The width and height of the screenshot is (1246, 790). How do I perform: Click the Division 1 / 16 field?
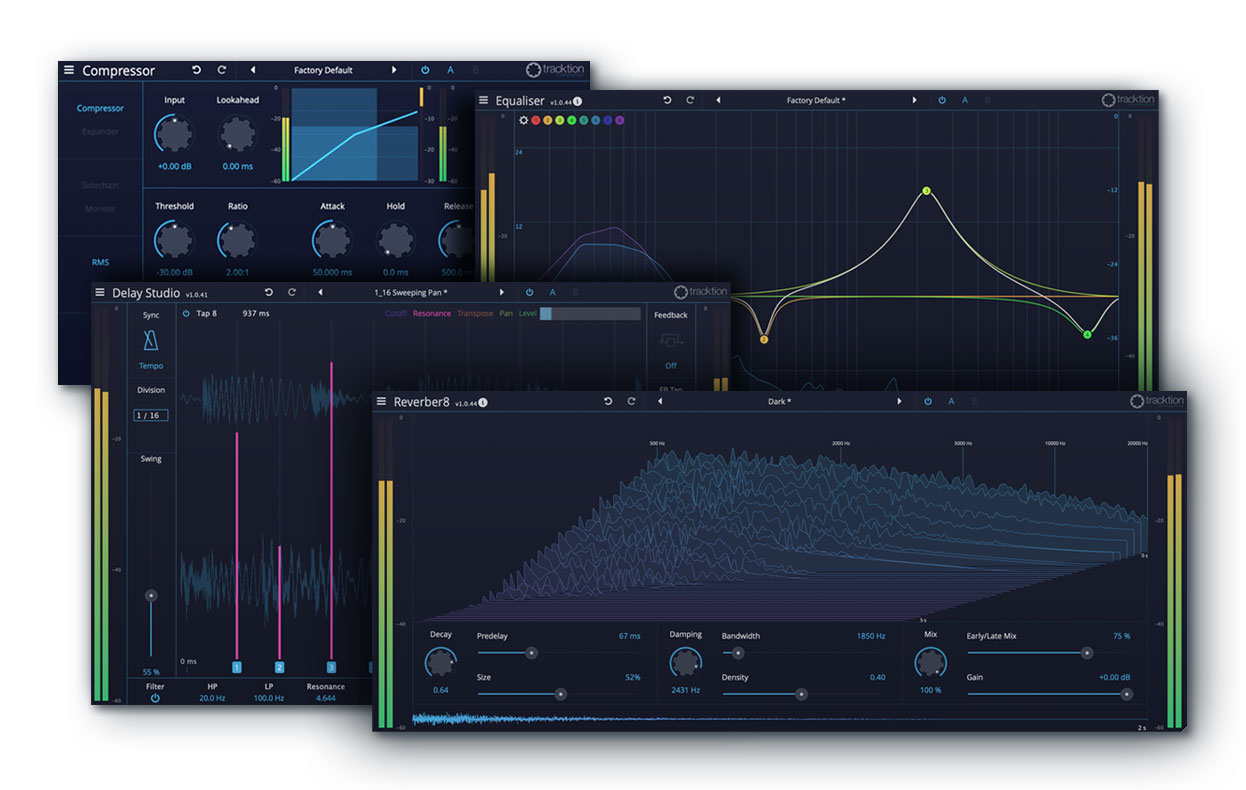point(151,415)
